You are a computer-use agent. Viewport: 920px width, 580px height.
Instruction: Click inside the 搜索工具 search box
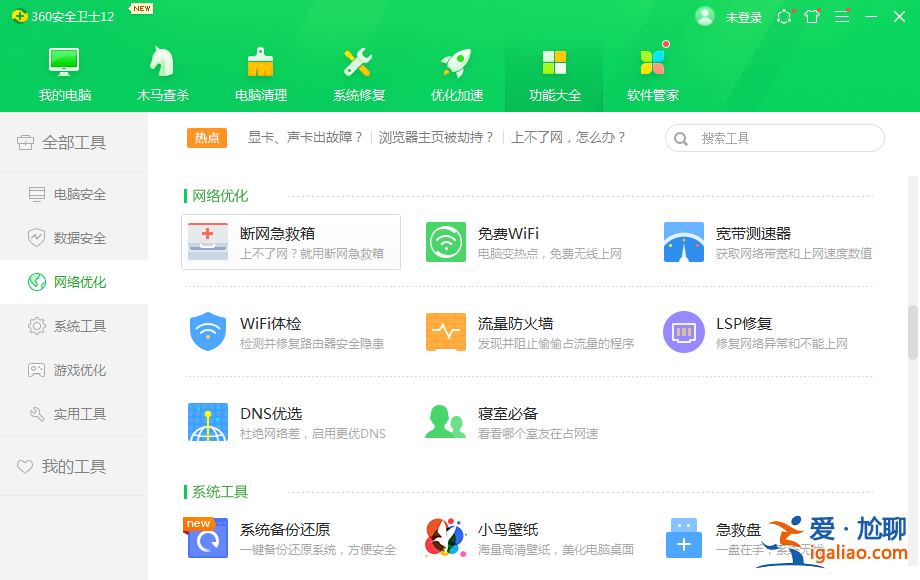pyautogui.click(x=780, y=138)
